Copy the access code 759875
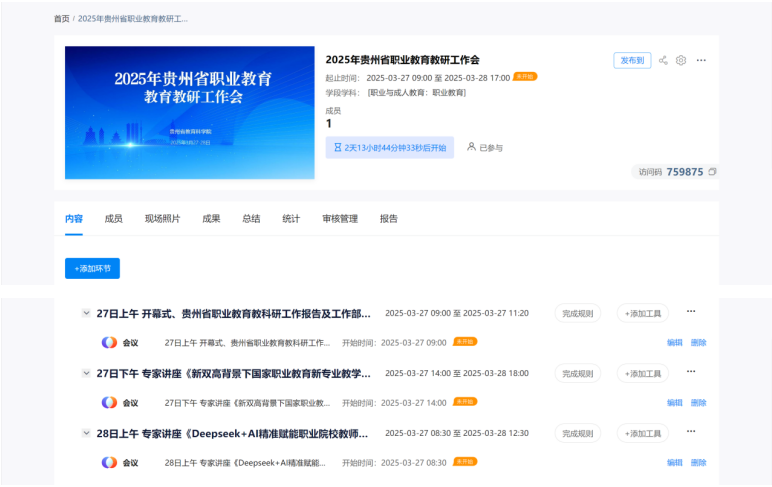Screen dimensions: 772x487 tap(712, 172)
